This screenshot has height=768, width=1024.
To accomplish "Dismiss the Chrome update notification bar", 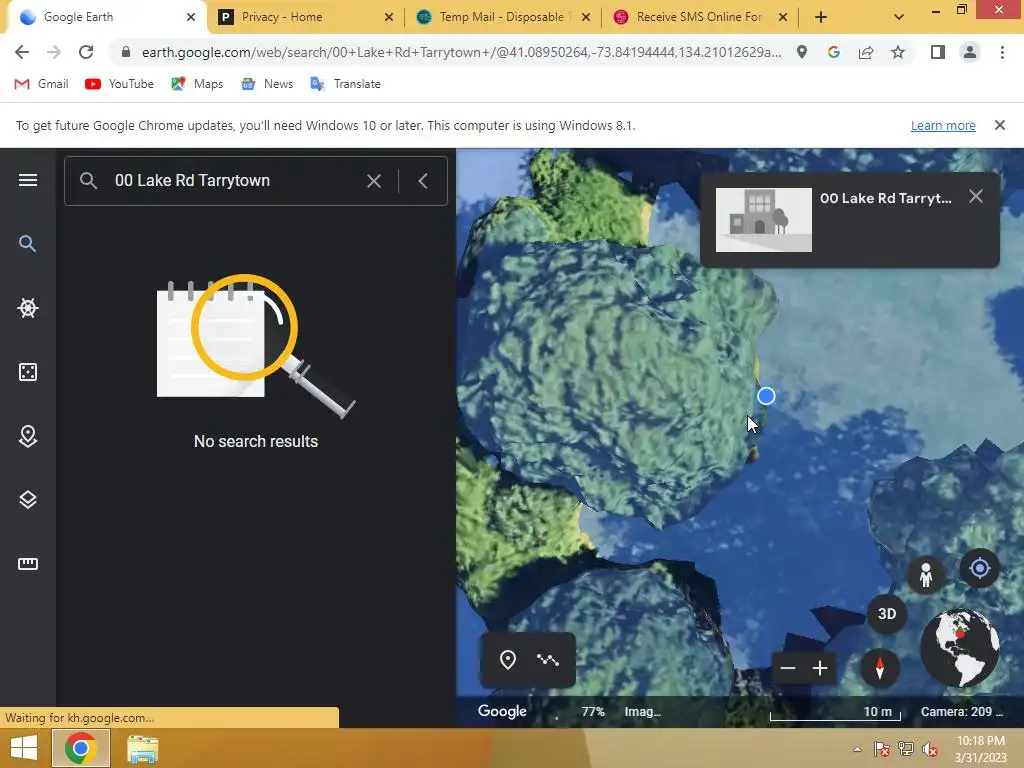I will [999, 125].
